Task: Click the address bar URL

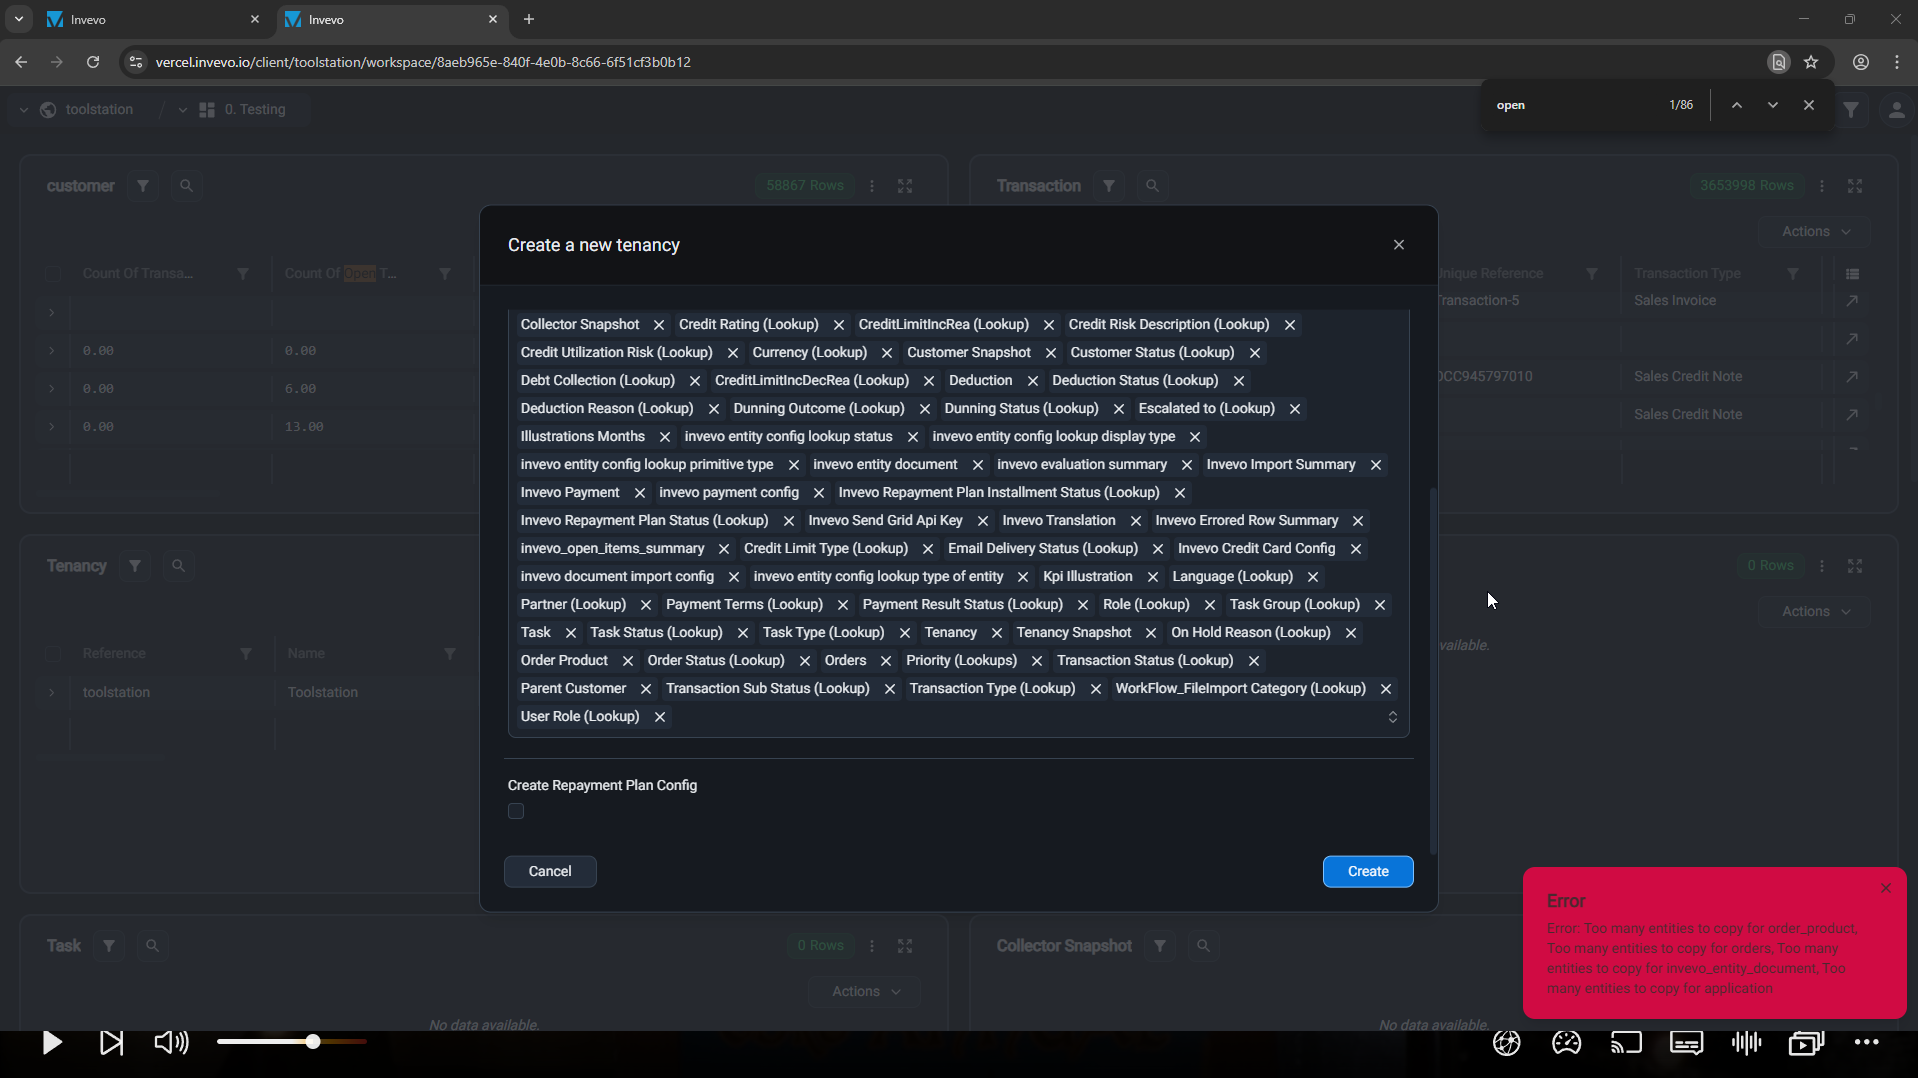Action: point(423,62)
